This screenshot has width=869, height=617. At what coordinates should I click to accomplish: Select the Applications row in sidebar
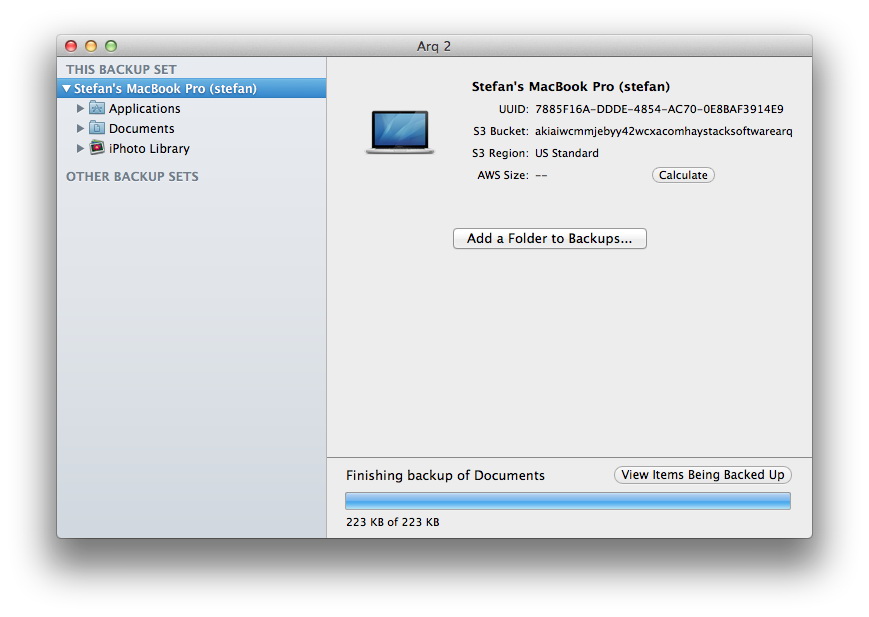click(191, 108)
